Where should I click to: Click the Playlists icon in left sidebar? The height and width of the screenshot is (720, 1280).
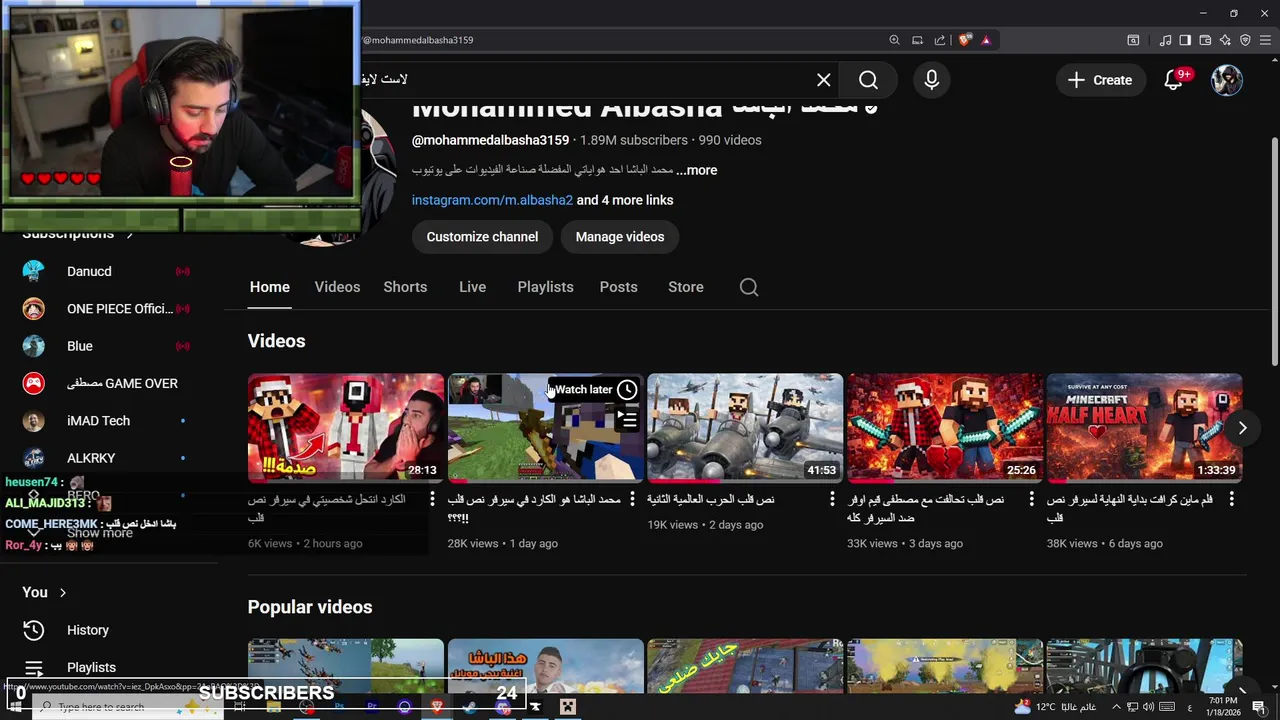click(34, 667)
